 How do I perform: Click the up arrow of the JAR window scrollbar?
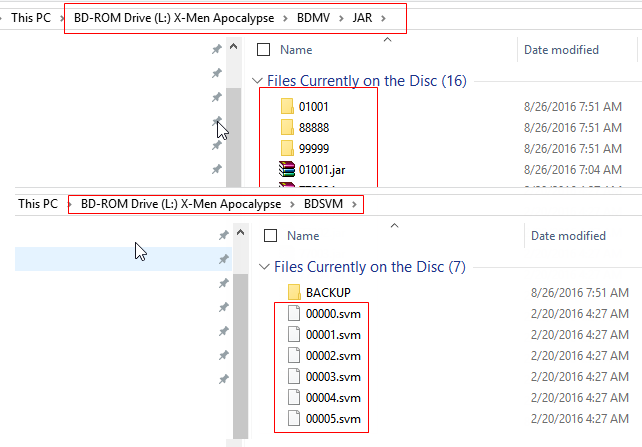tap(233, 46)
